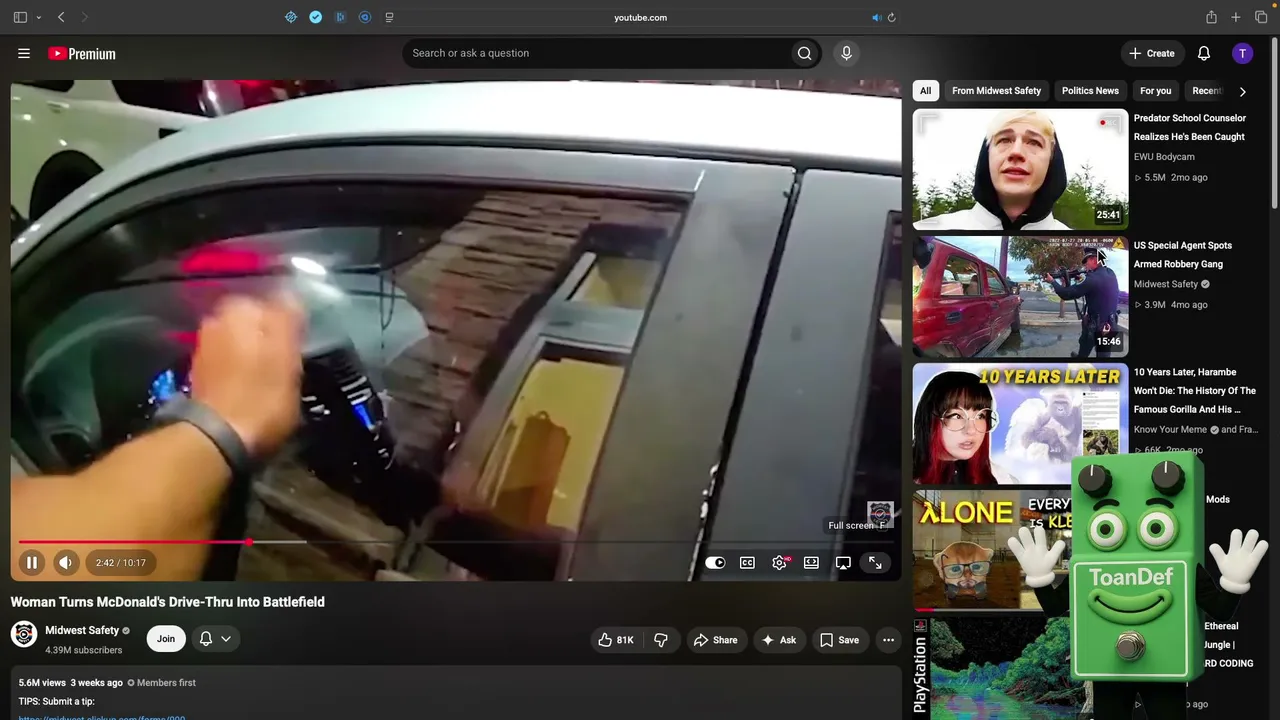This screenshot has height=720, width=1280.
Task: Switch the player to theater mode
Action: pyautogui.click(x=811, y=563)
